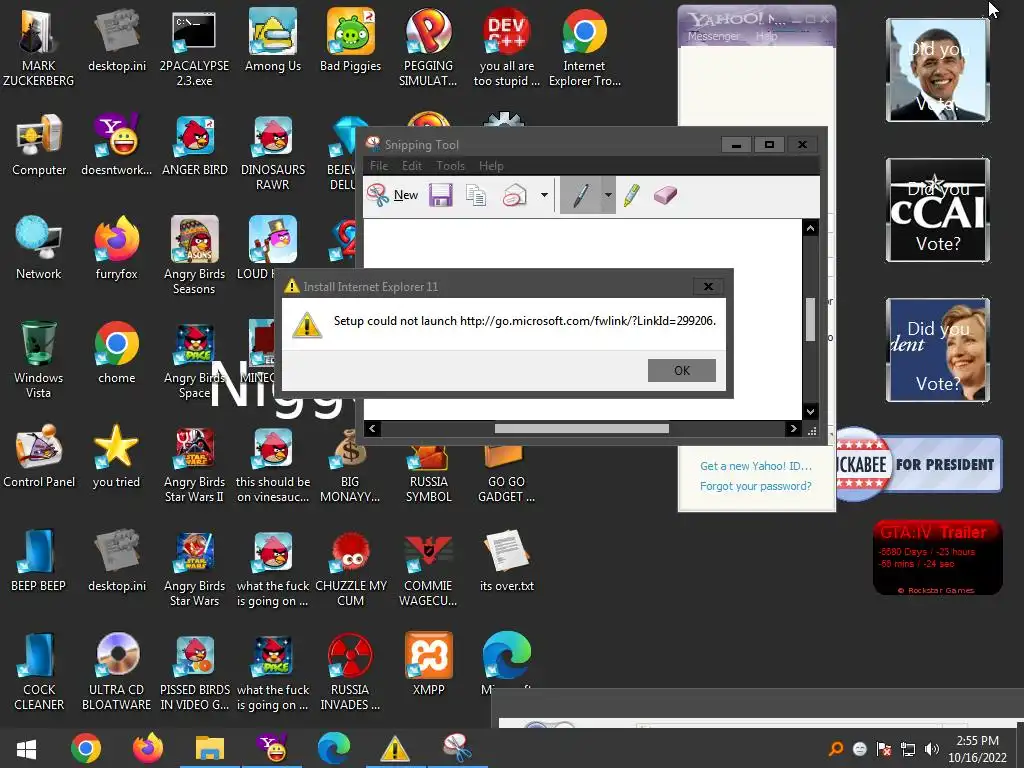Image resolution: width=1024 pixels, height=768 pixels.
Task: Click the 'FOR PRESIDENT' Huckabee banner
Action: (x=920, y=464)
